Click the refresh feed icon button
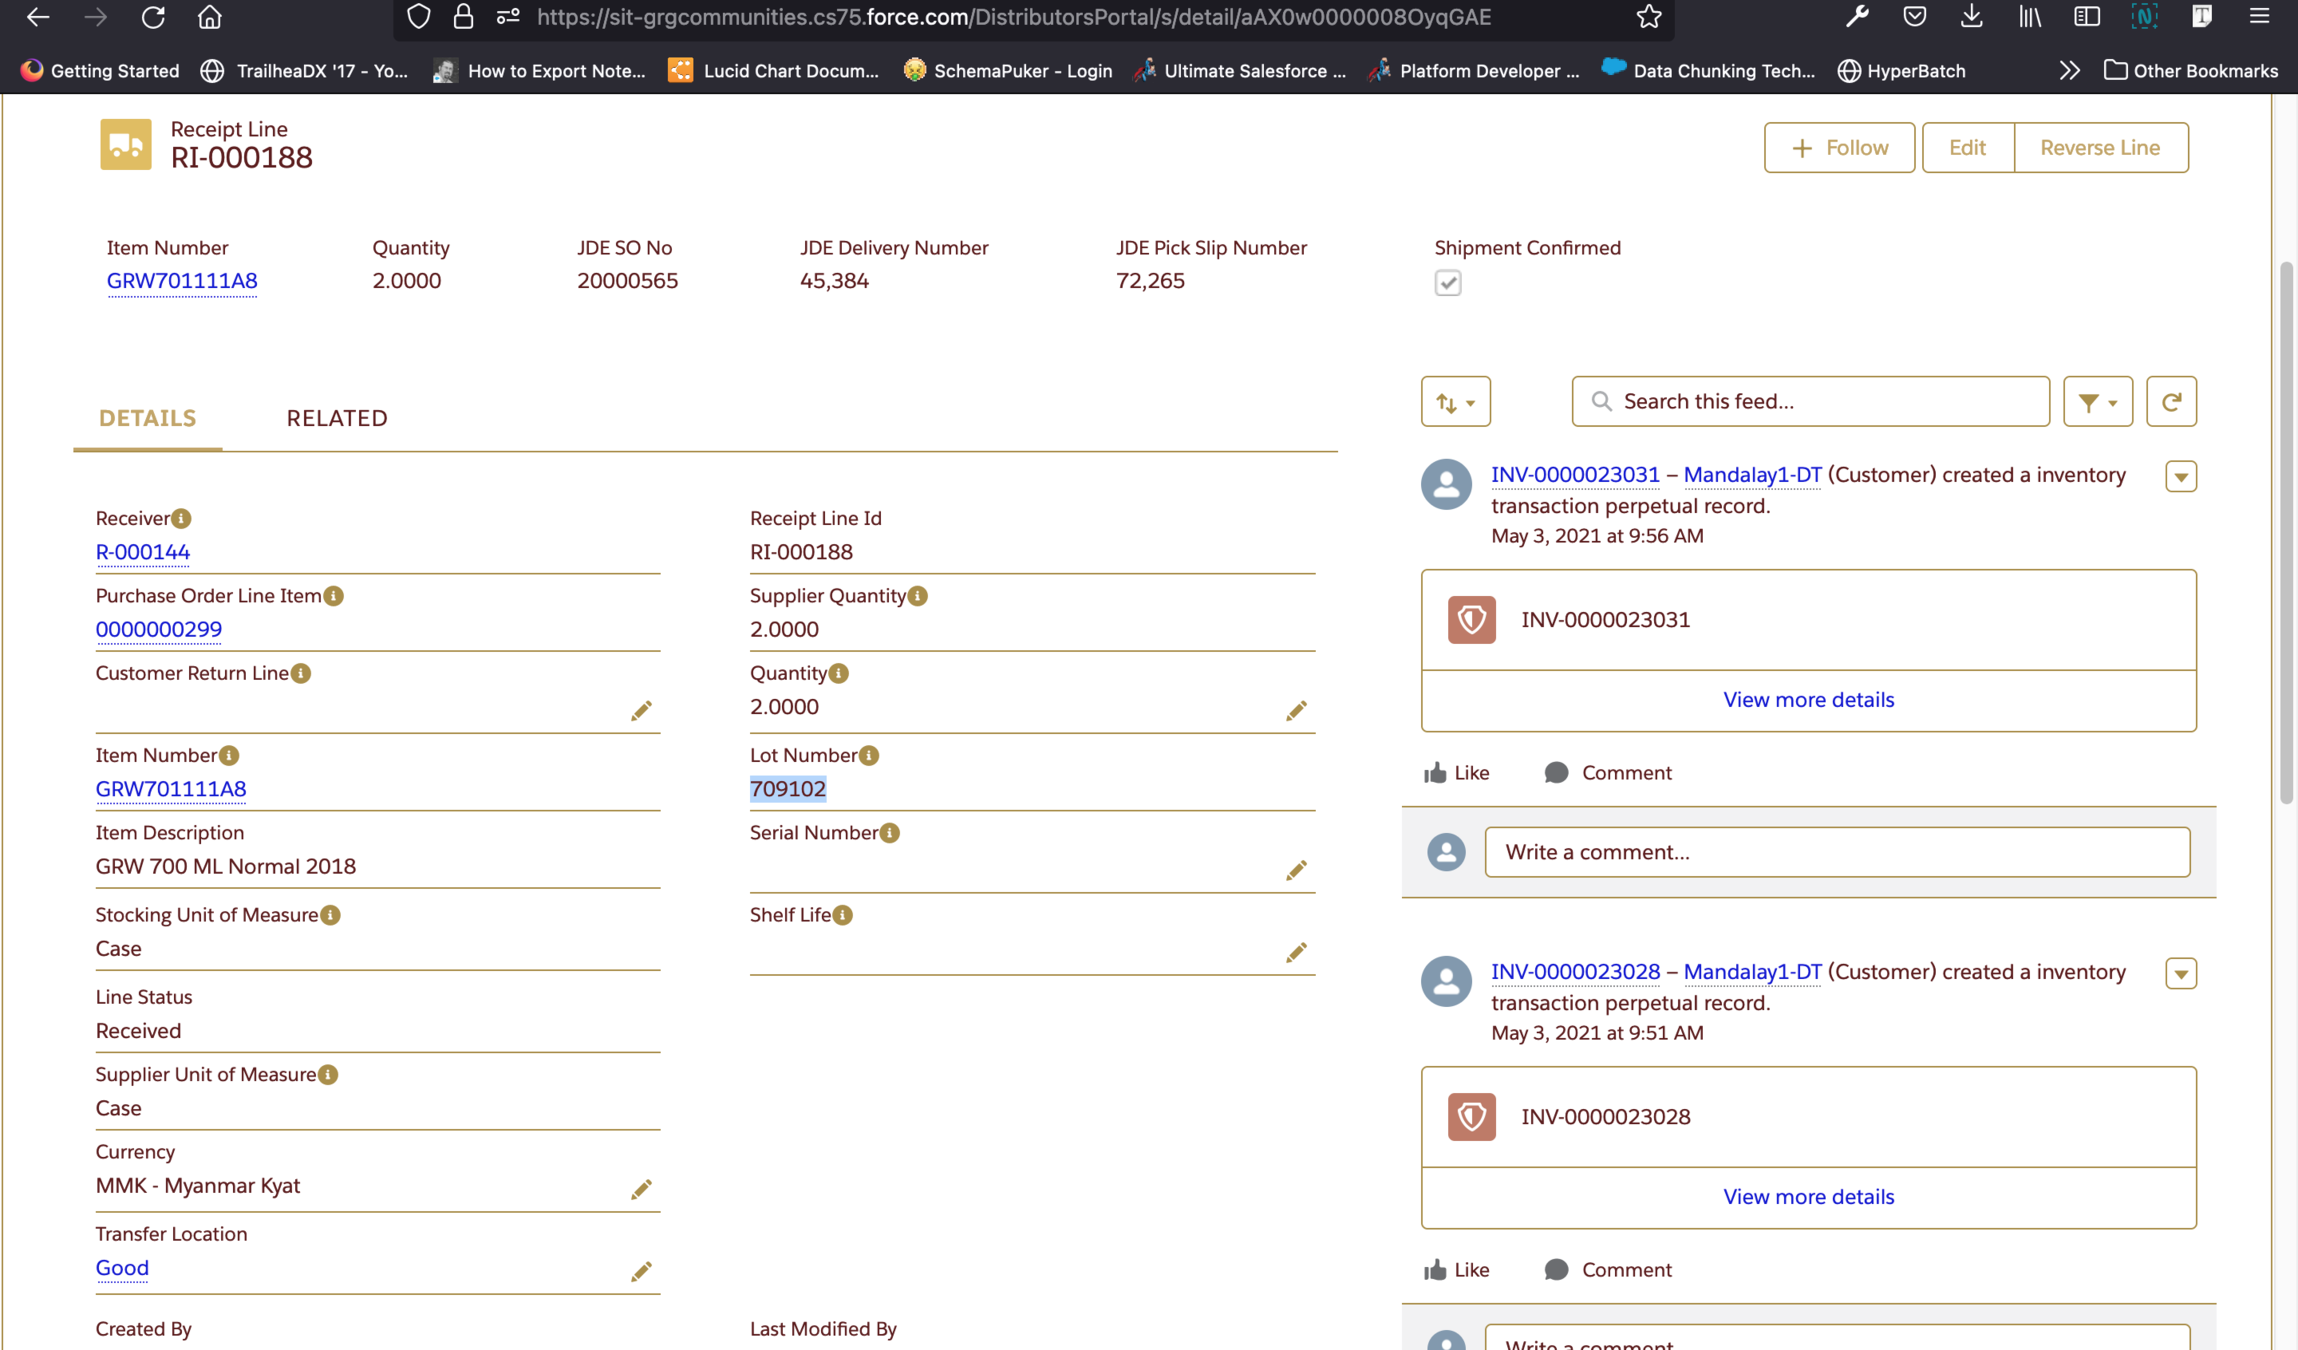This screenshot has height=1350, width=2298. (x=2170, y=401)
